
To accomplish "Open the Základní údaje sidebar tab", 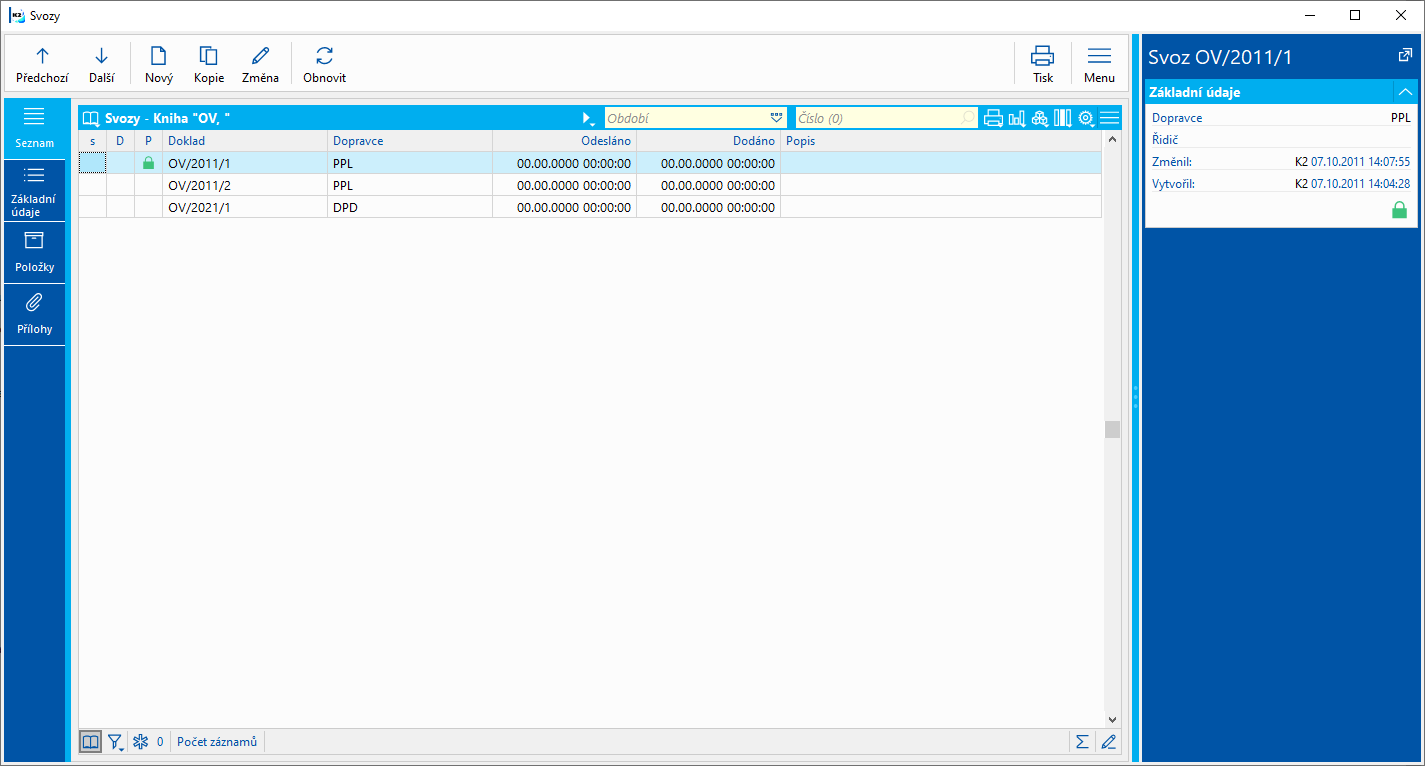I will click(34, 190).
